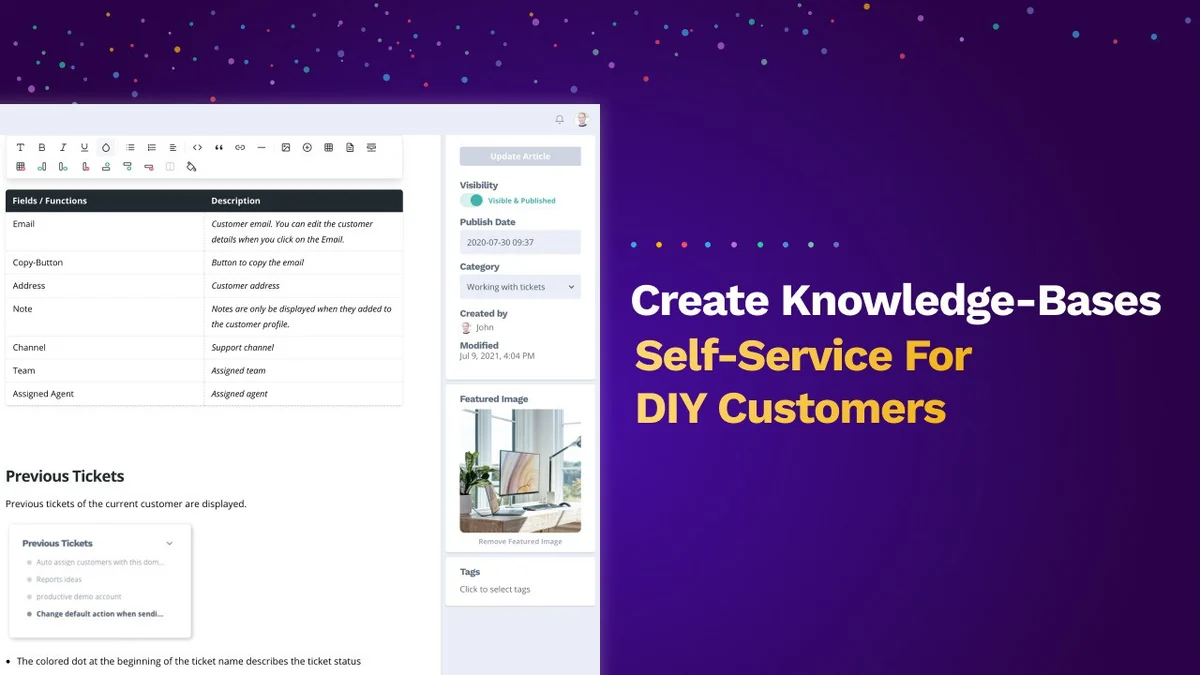
Task: Click the Note table cell
Action: (x=104, y=317)
